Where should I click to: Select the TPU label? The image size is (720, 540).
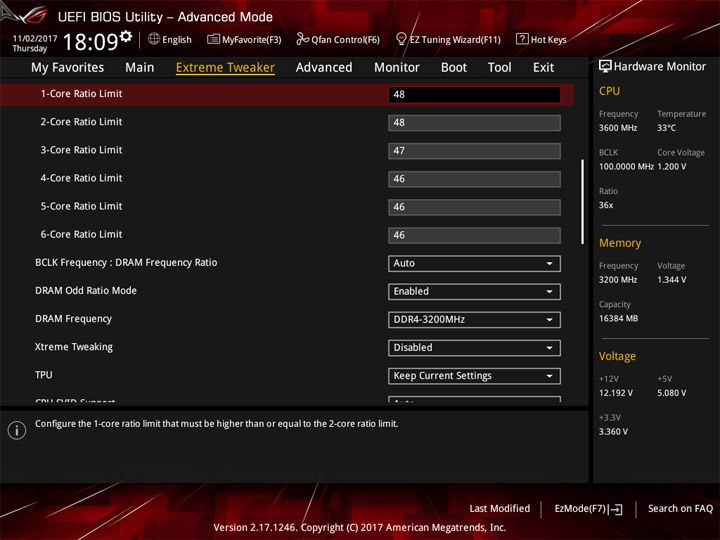44,375
